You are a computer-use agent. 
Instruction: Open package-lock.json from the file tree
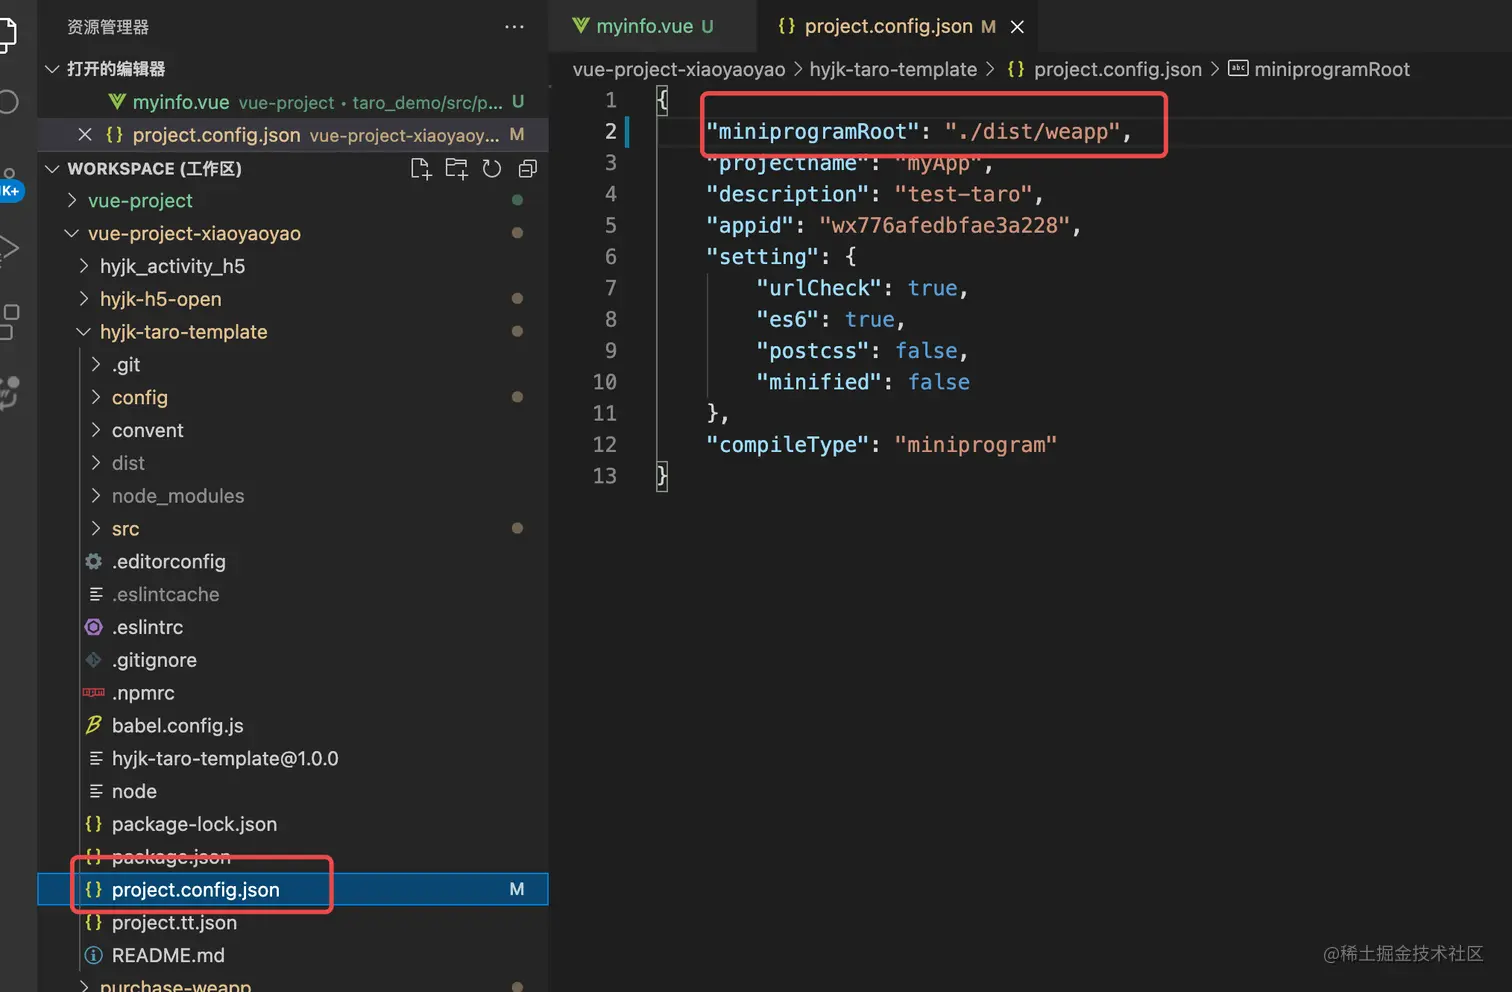(194, 825)
